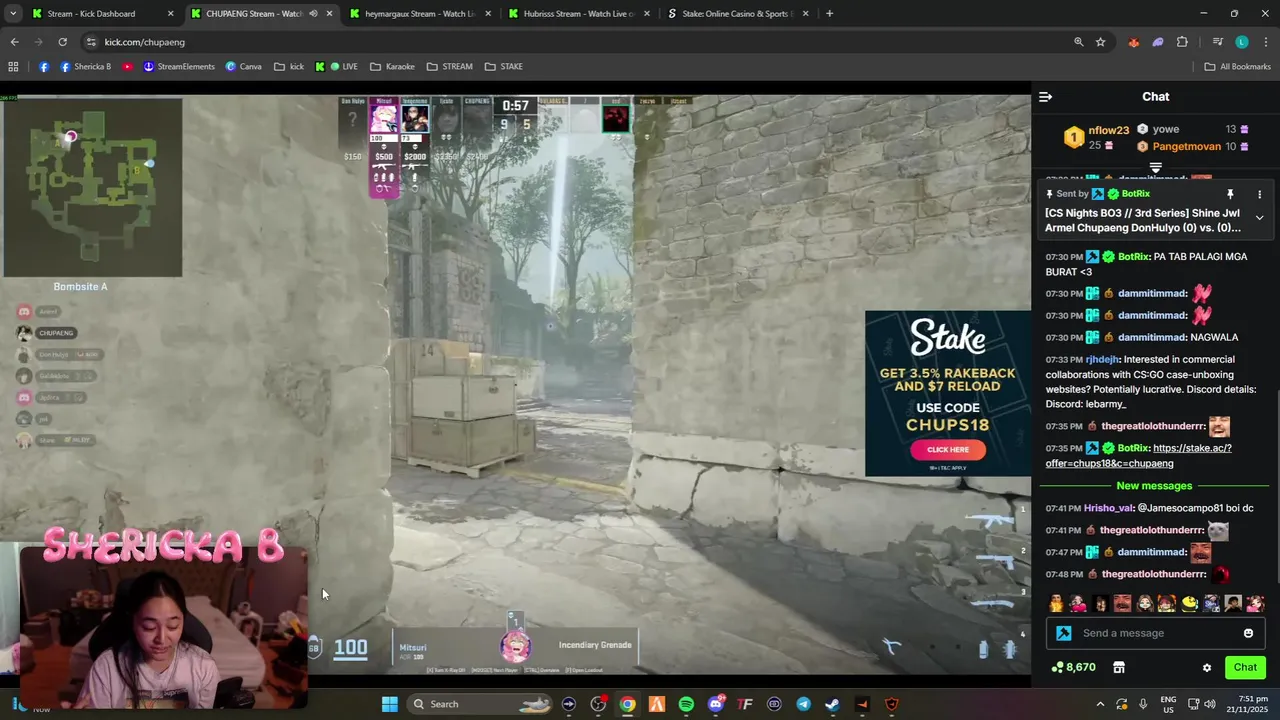
Task: Open the stake.ac offer link in chat
Action: [1139, 456]
